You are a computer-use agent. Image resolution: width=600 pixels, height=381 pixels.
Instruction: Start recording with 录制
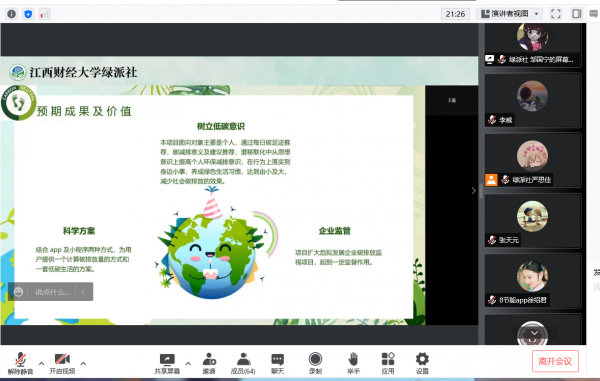pos(315,363)
